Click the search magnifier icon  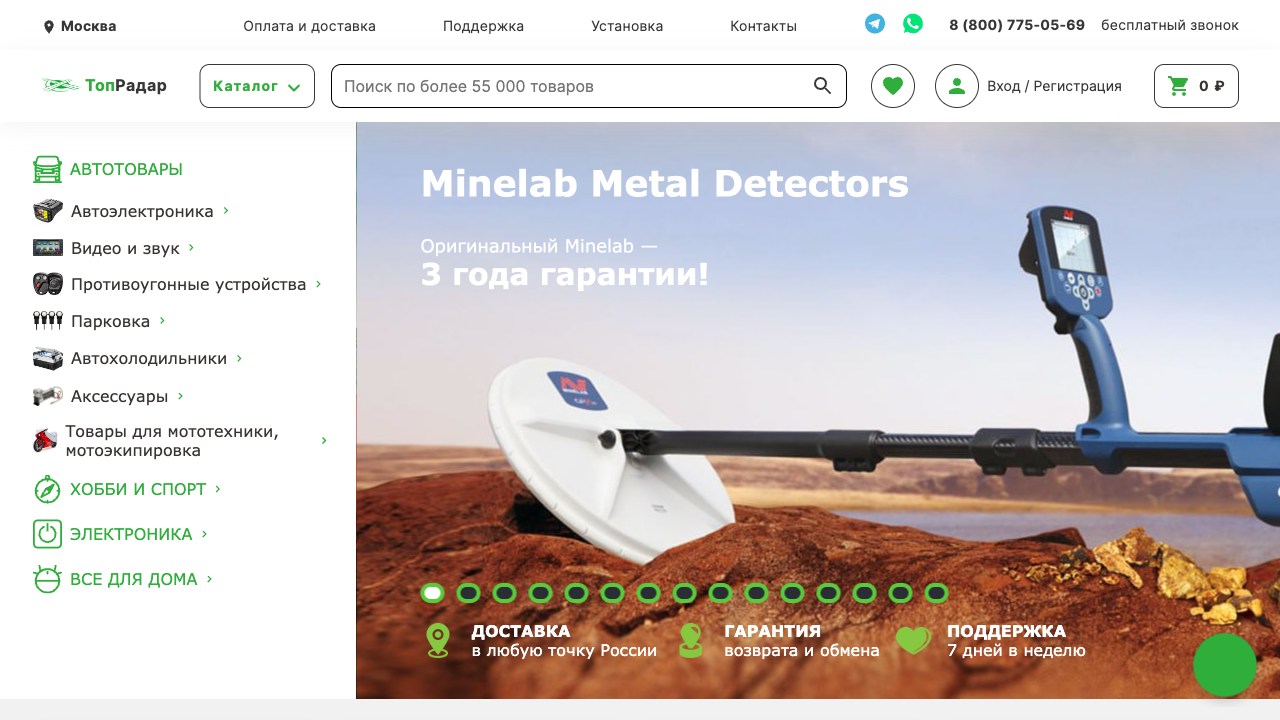823,86
